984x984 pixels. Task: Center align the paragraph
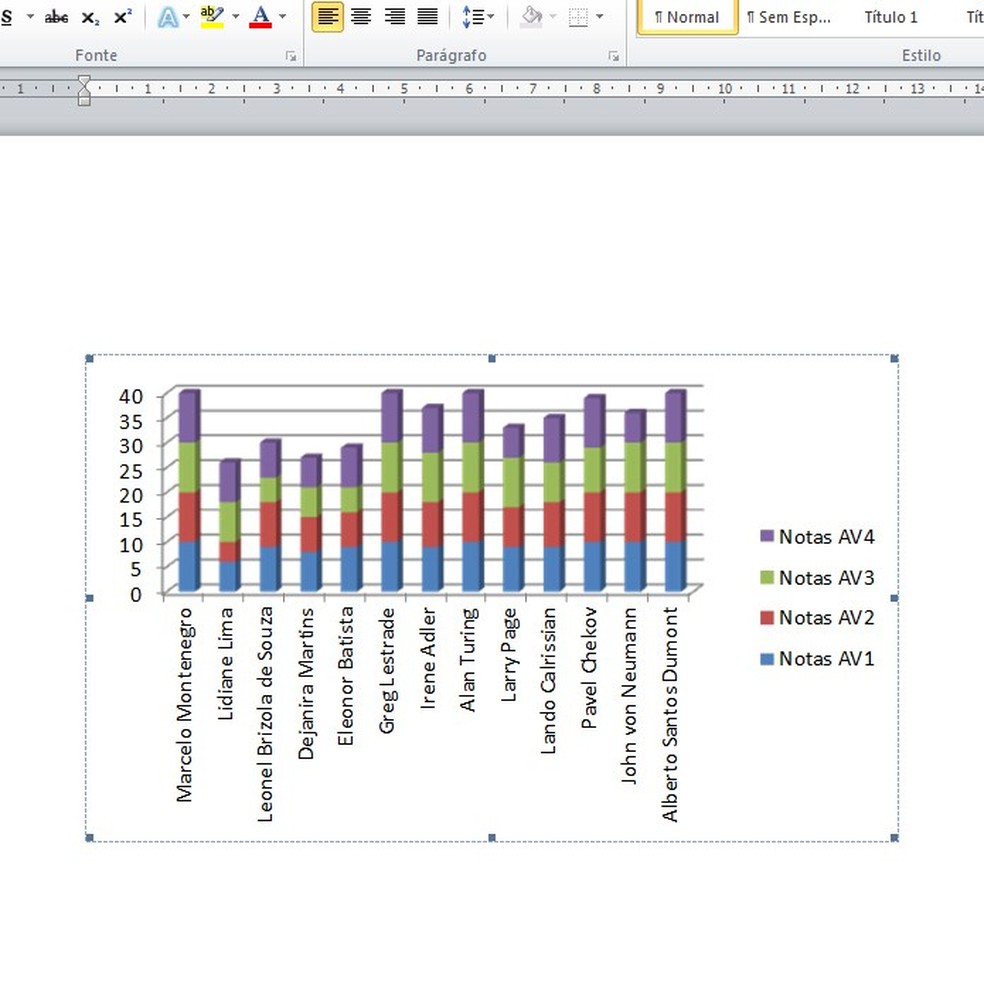pyautogui.click(x=361, y=17)
